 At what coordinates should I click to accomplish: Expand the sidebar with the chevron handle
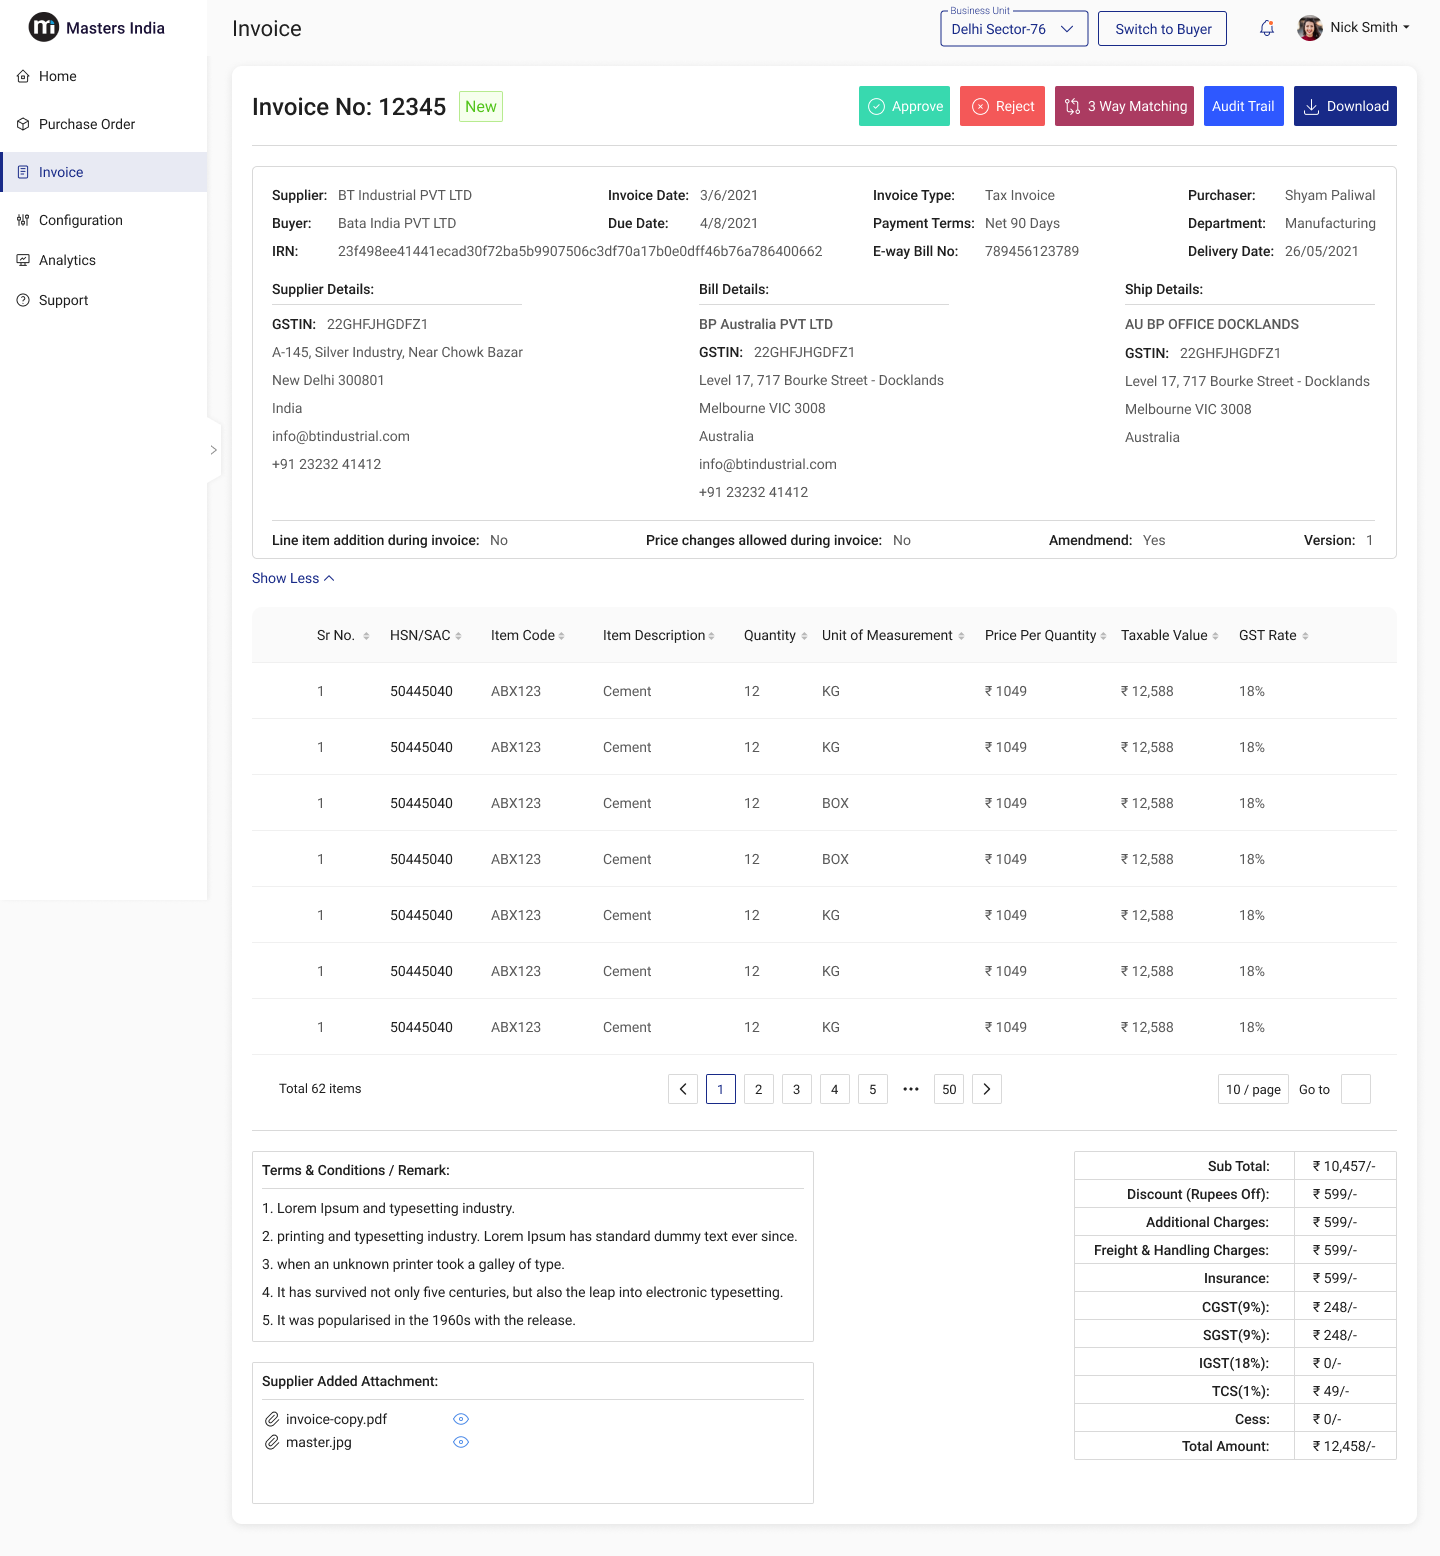[213, 450]
